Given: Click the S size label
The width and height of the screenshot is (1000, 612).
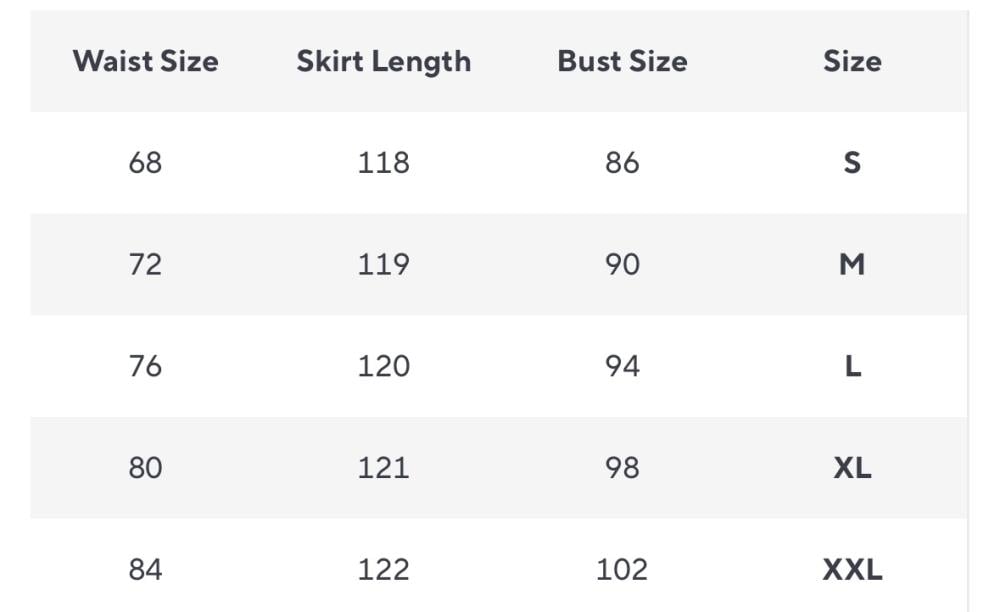Looking at the screenshot, I should [852, 162].
